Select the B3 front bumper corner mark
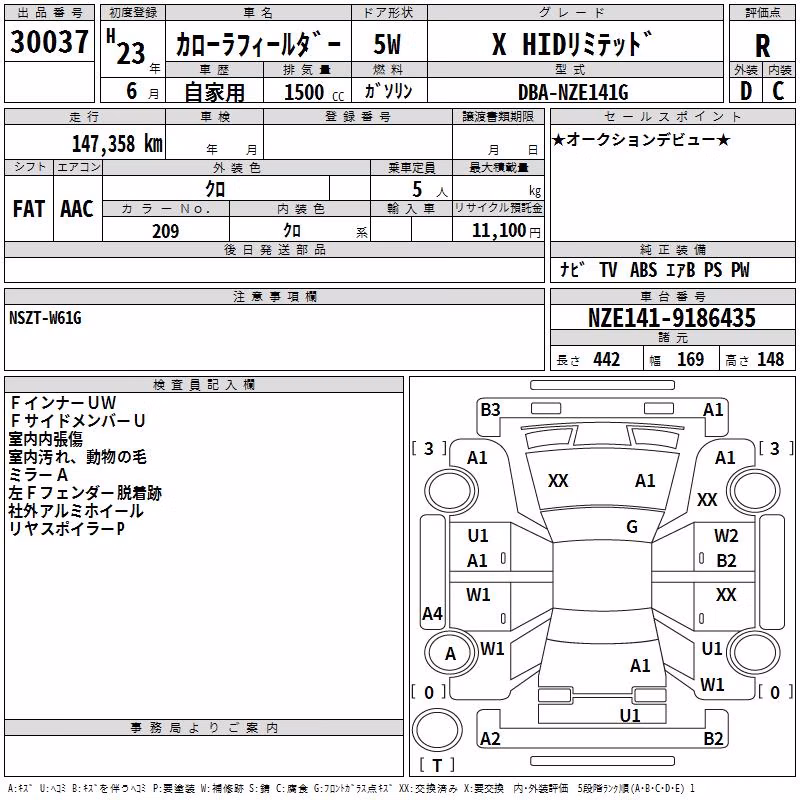This screenshot has width=800, height=800. point(490,410)
